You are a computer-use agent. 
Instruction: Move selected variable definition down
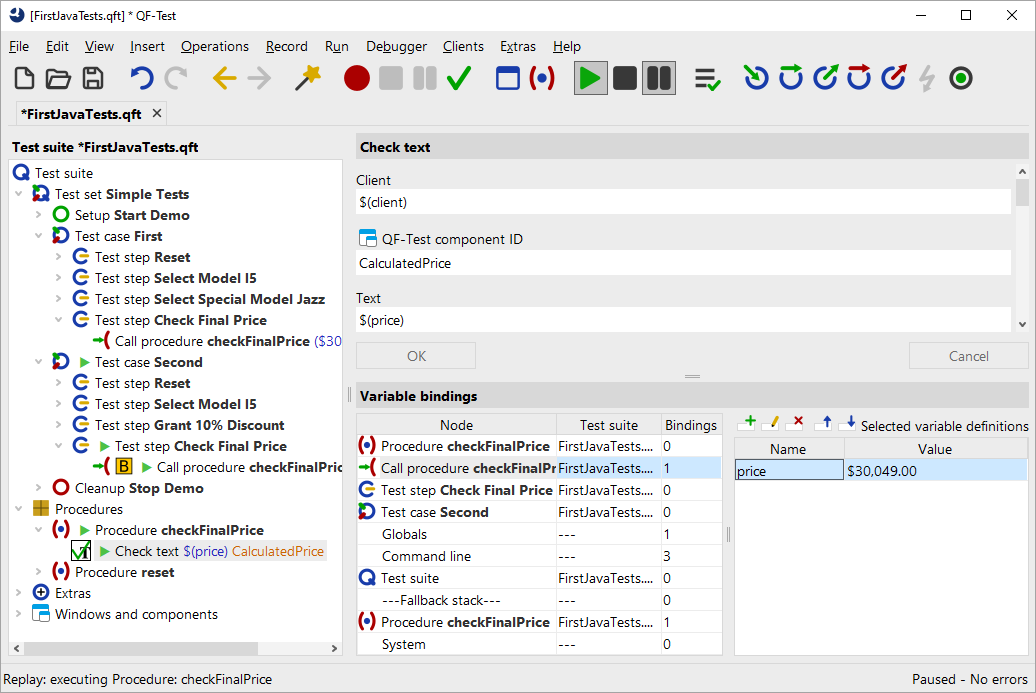click(848, 423)
